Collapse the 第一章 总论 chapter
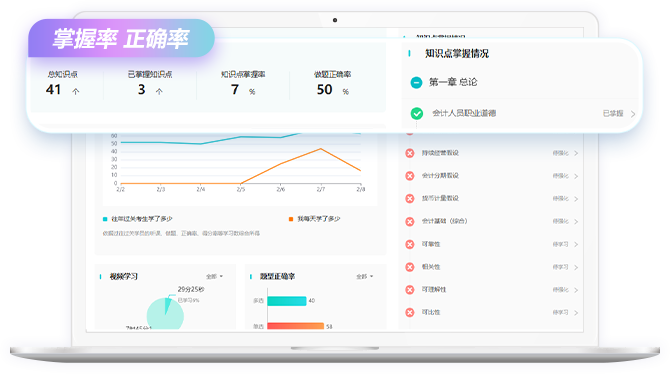The height and width of the screenshot is (374, 670). coord(416,82)
